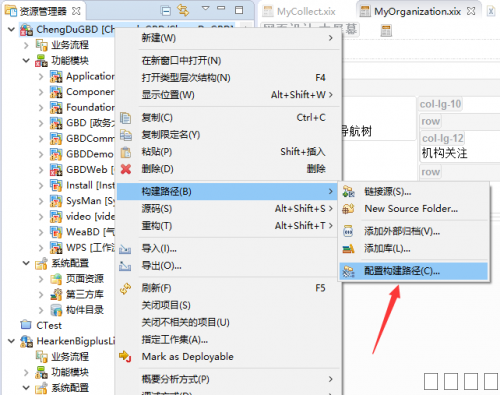Expand the 页面资源 folder
This screenshot has width=500, height=395.
pyautogui.click(x=41, y=279)
